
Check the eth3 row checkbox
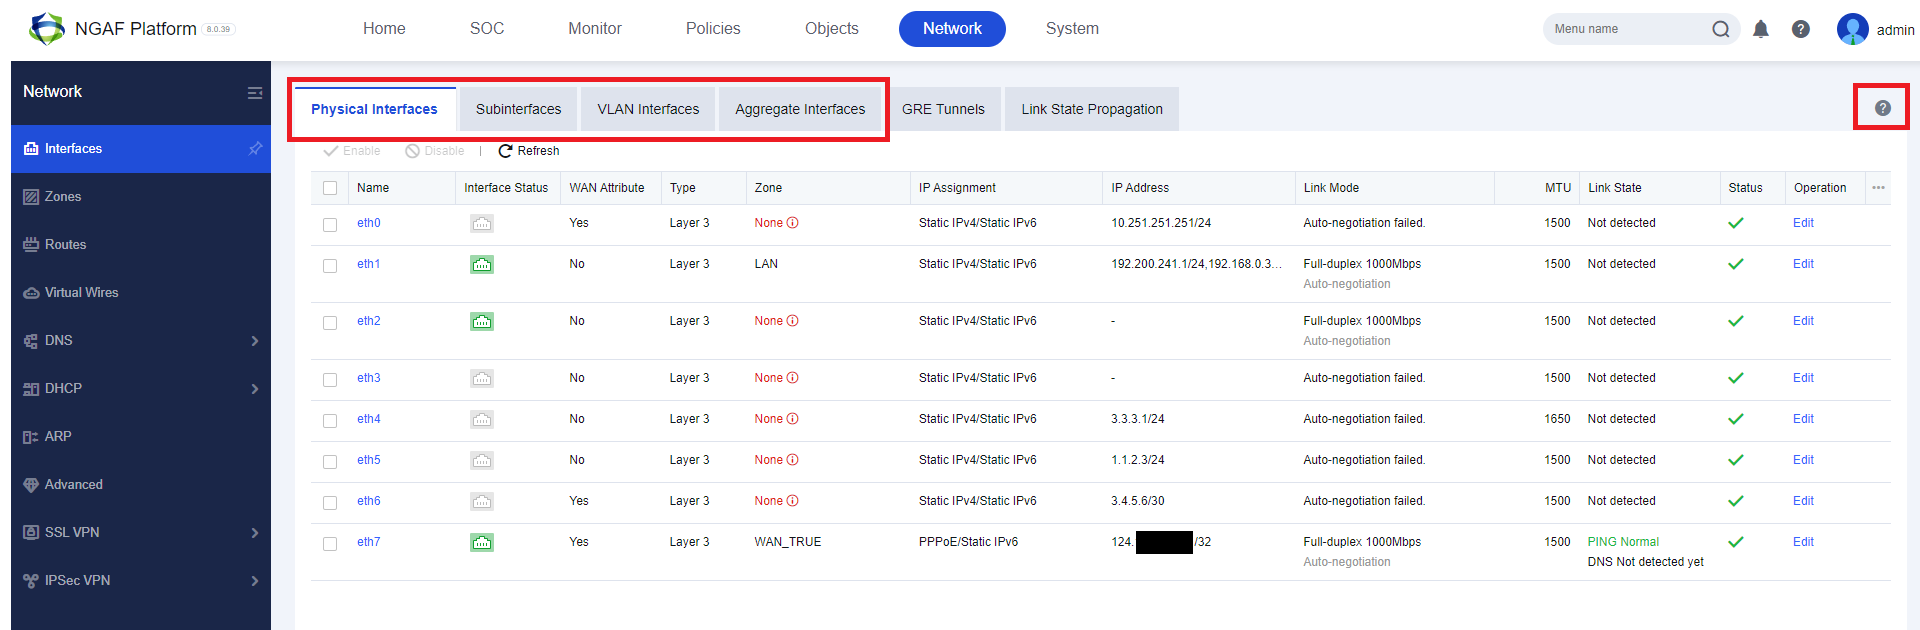pos(330,379)
